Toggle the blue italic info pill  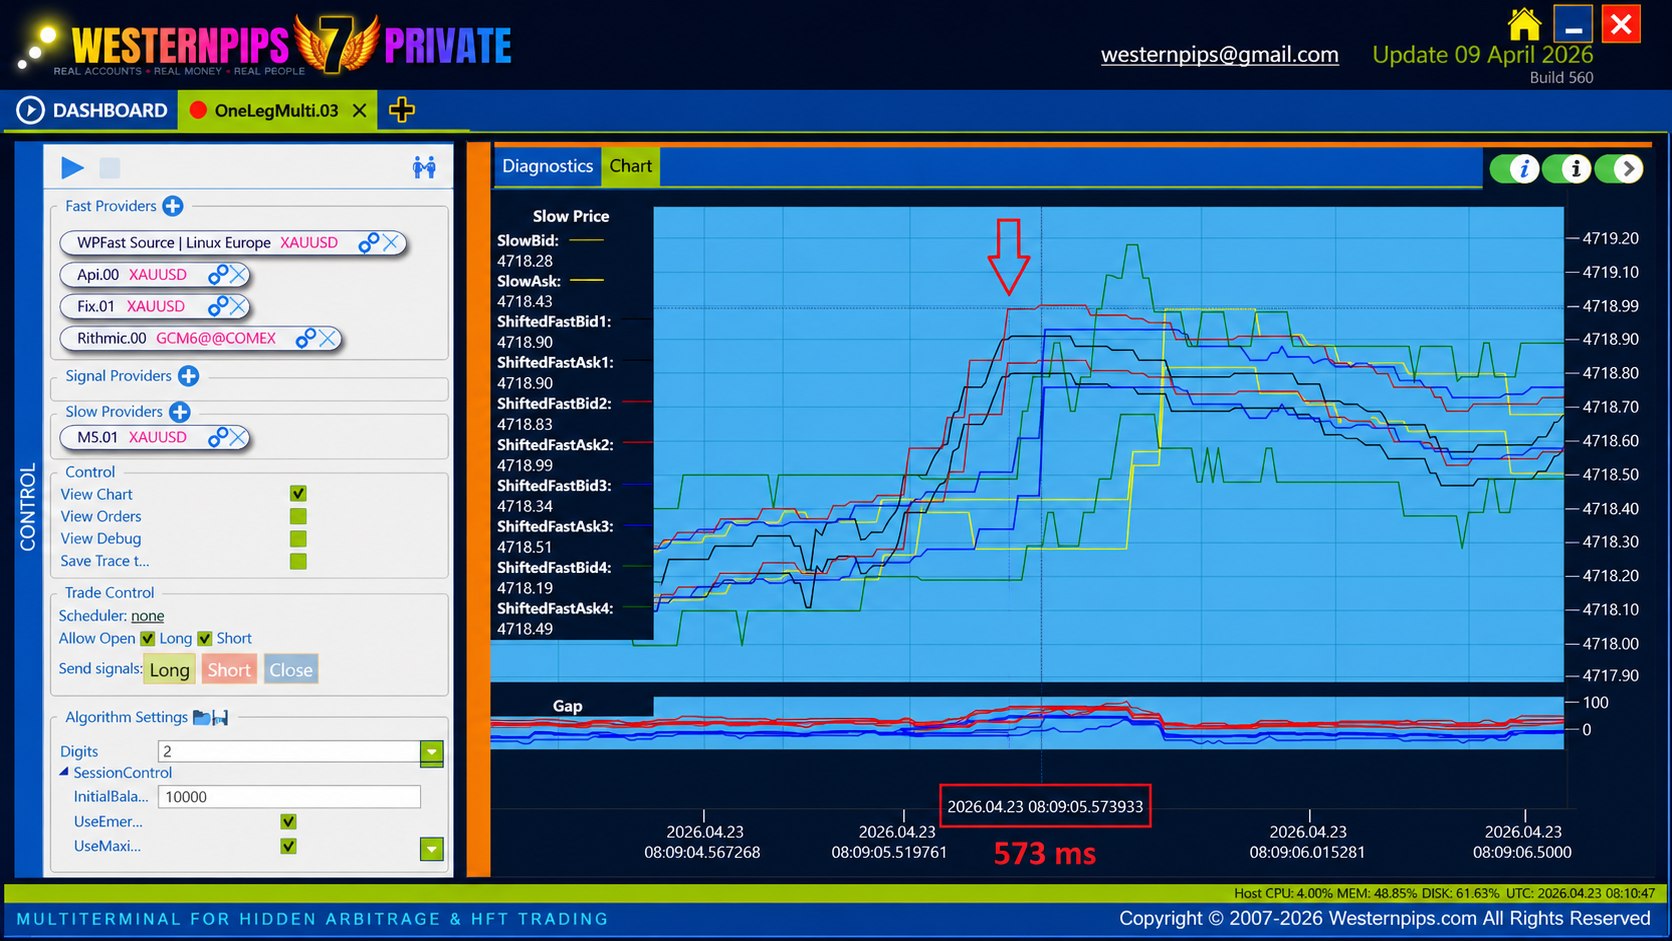(x=1514, y=169)
